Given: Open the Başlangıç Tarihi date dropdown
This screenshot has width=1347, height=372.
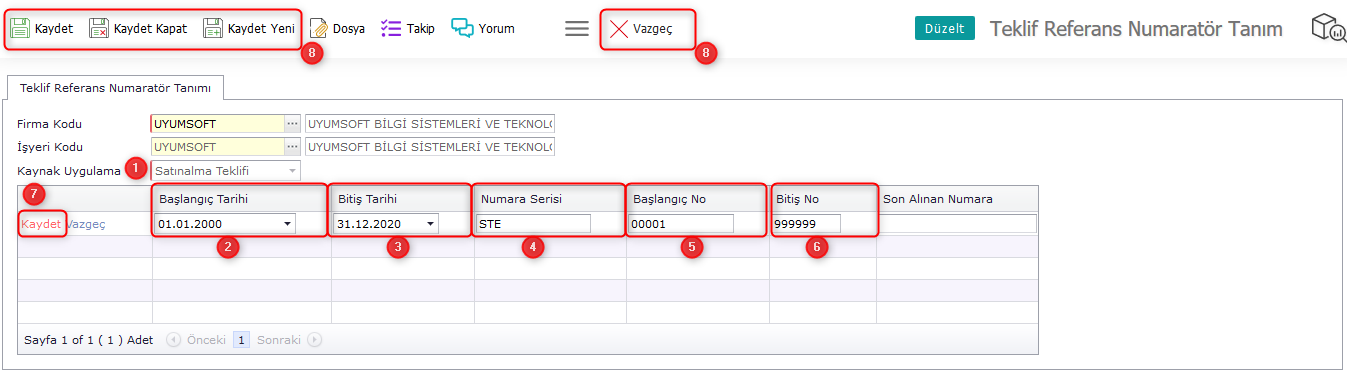Looking at the screenshot, I should click(288, 224).
